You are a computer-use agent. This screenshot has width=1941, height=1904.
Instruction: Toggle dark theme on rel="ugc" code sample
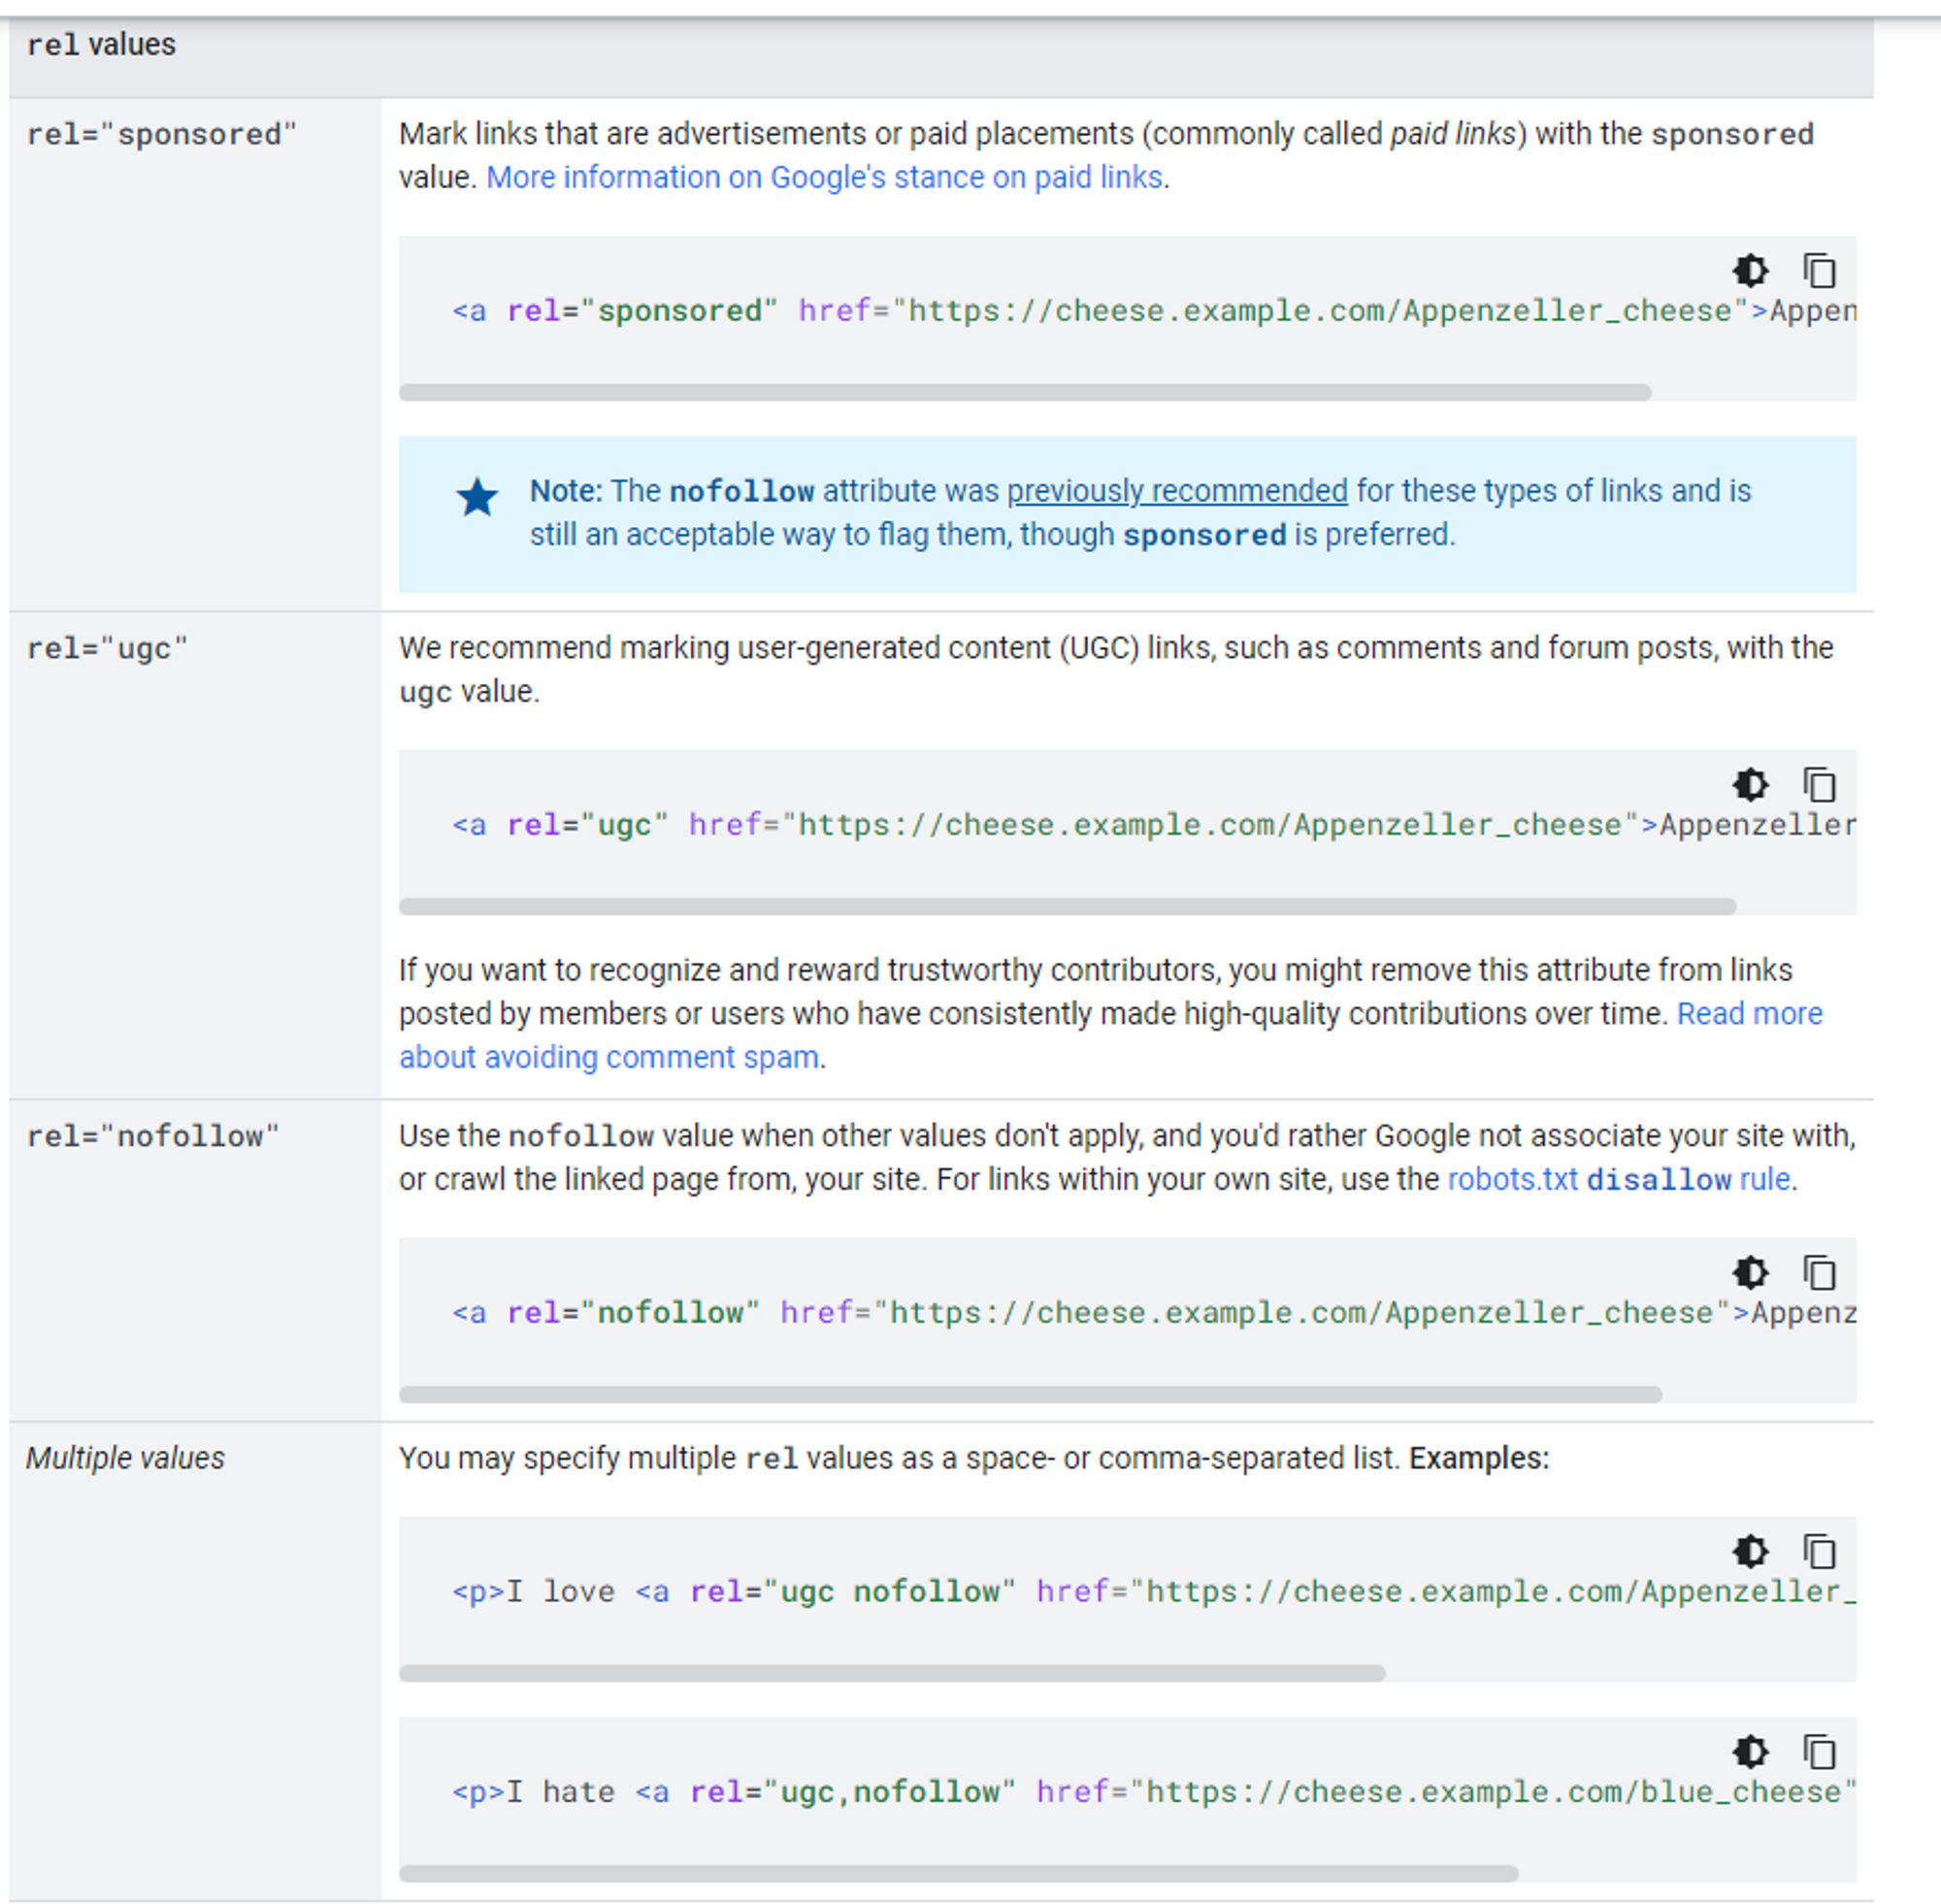1750,785
